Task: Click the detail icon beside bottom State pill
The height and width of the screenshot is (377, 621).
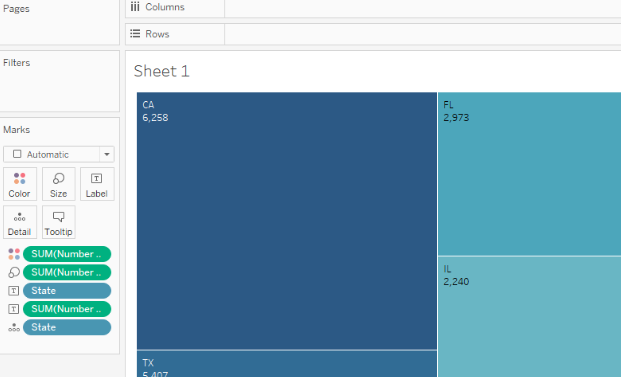Action: click(14, 327)
